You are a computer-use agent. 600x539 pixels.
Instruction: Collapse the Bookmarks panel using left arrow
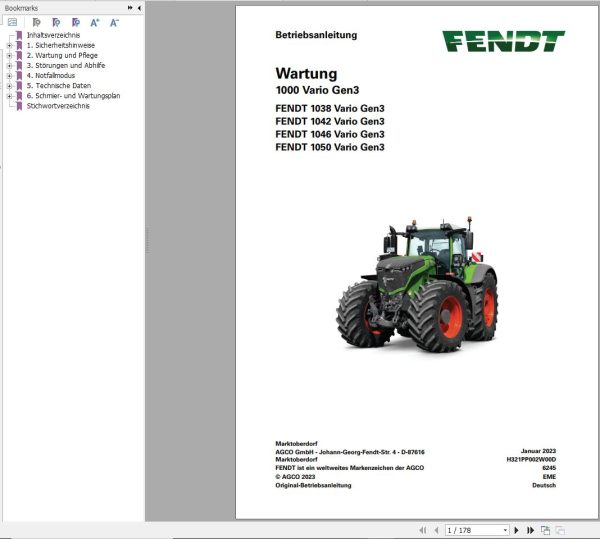pos(139,8)
